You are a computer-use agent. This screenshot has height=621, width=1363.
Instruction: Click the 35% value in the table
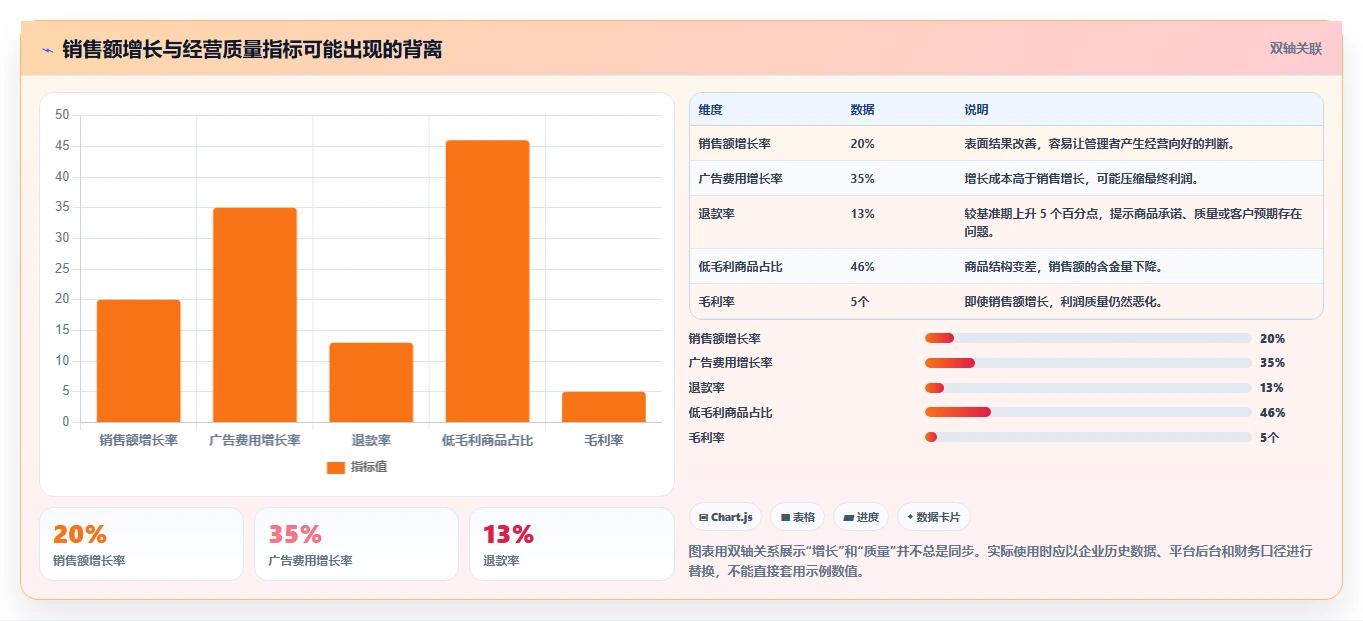point(862,179)
